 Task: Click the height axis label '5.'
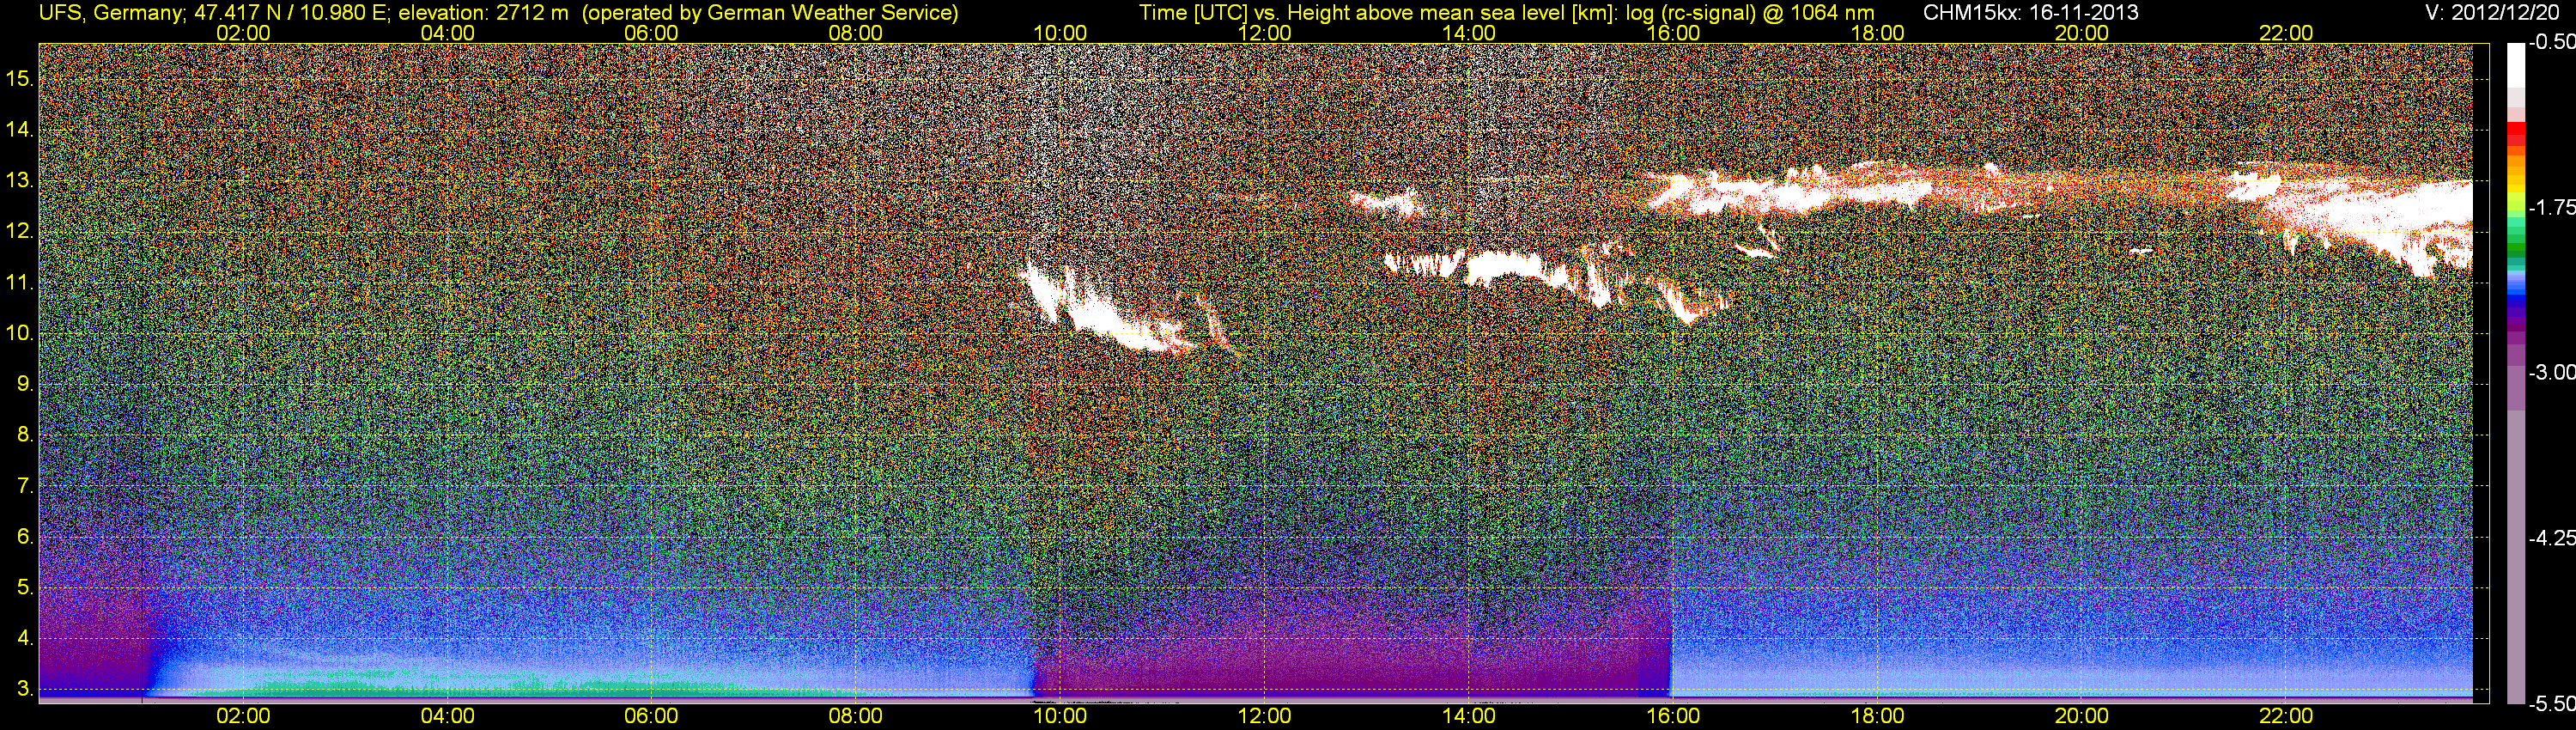25,587
